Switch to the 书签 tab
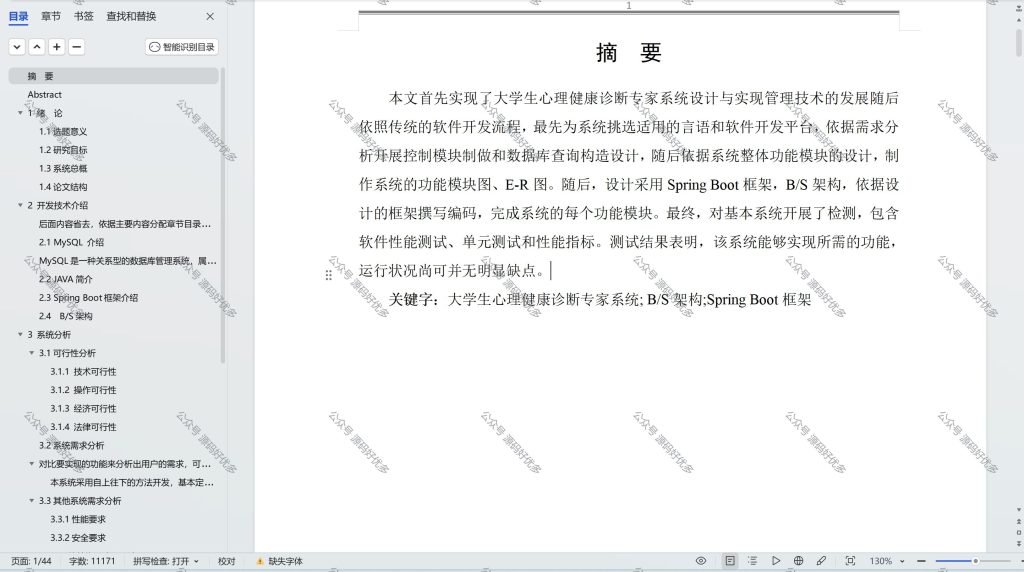The width and height of the screenshot is (1024, 572). [x=83, y=16]
